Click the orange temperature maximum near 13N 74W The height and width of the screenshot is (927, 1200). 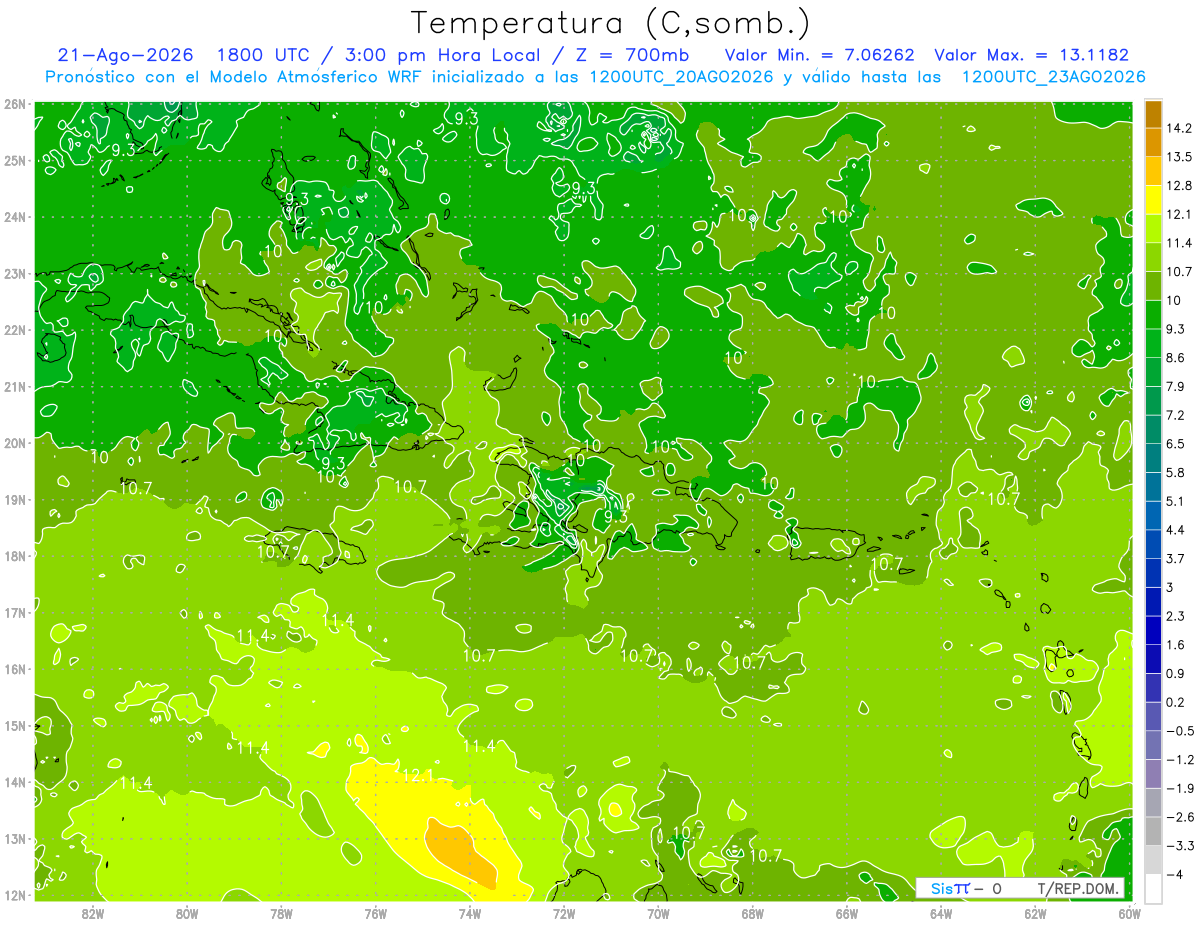click(x=462, y=852)
